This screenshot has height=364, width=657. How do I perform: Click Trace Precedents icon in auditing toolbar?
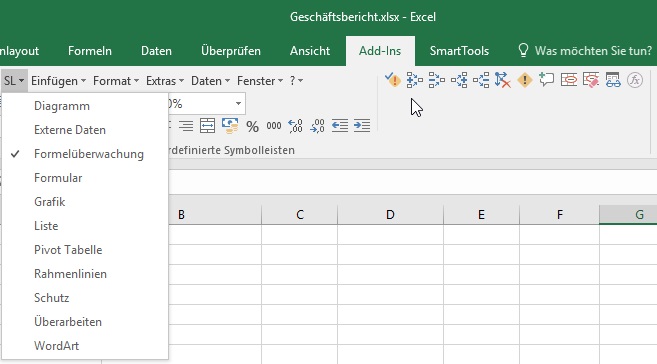pyautogui.click(x=414, y=80)
